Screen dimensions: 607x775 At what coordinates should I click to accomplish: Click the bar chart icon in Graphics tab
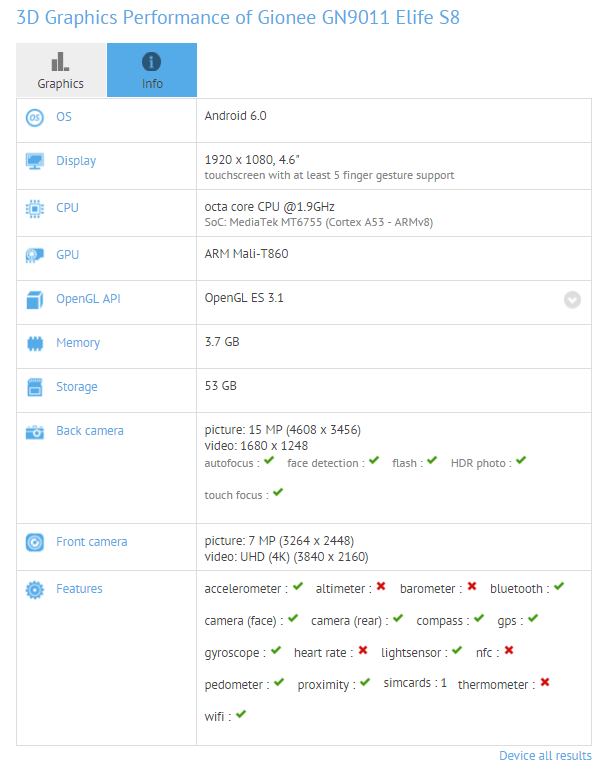60,62
